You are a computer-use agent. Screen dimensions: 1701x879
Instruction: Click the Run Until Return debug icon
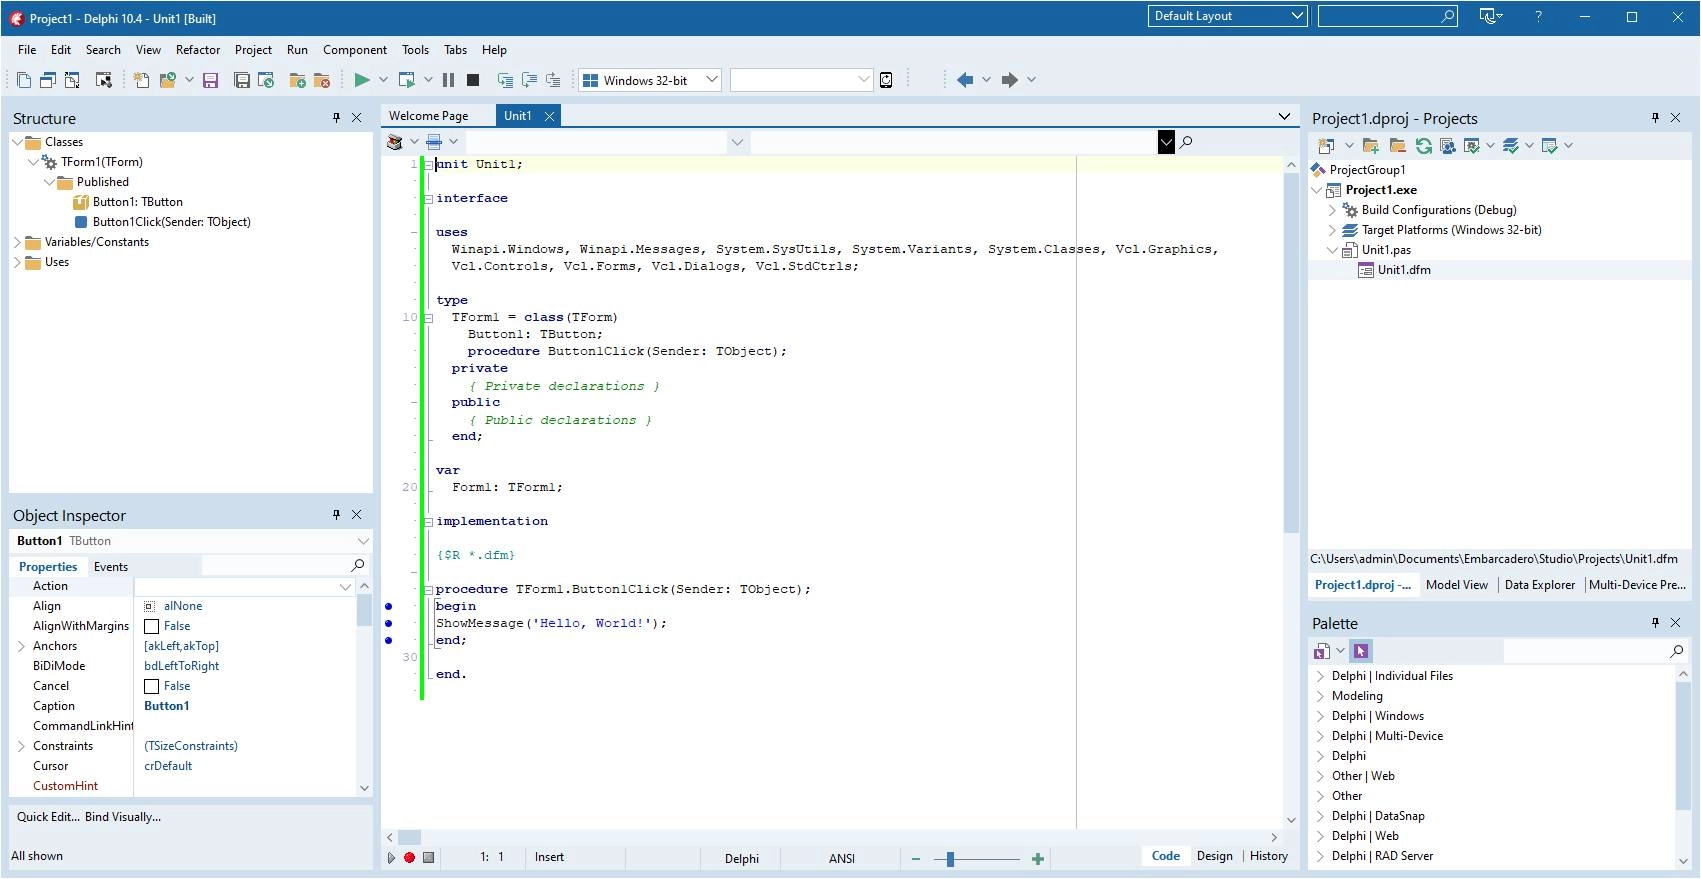coord(553,80)
